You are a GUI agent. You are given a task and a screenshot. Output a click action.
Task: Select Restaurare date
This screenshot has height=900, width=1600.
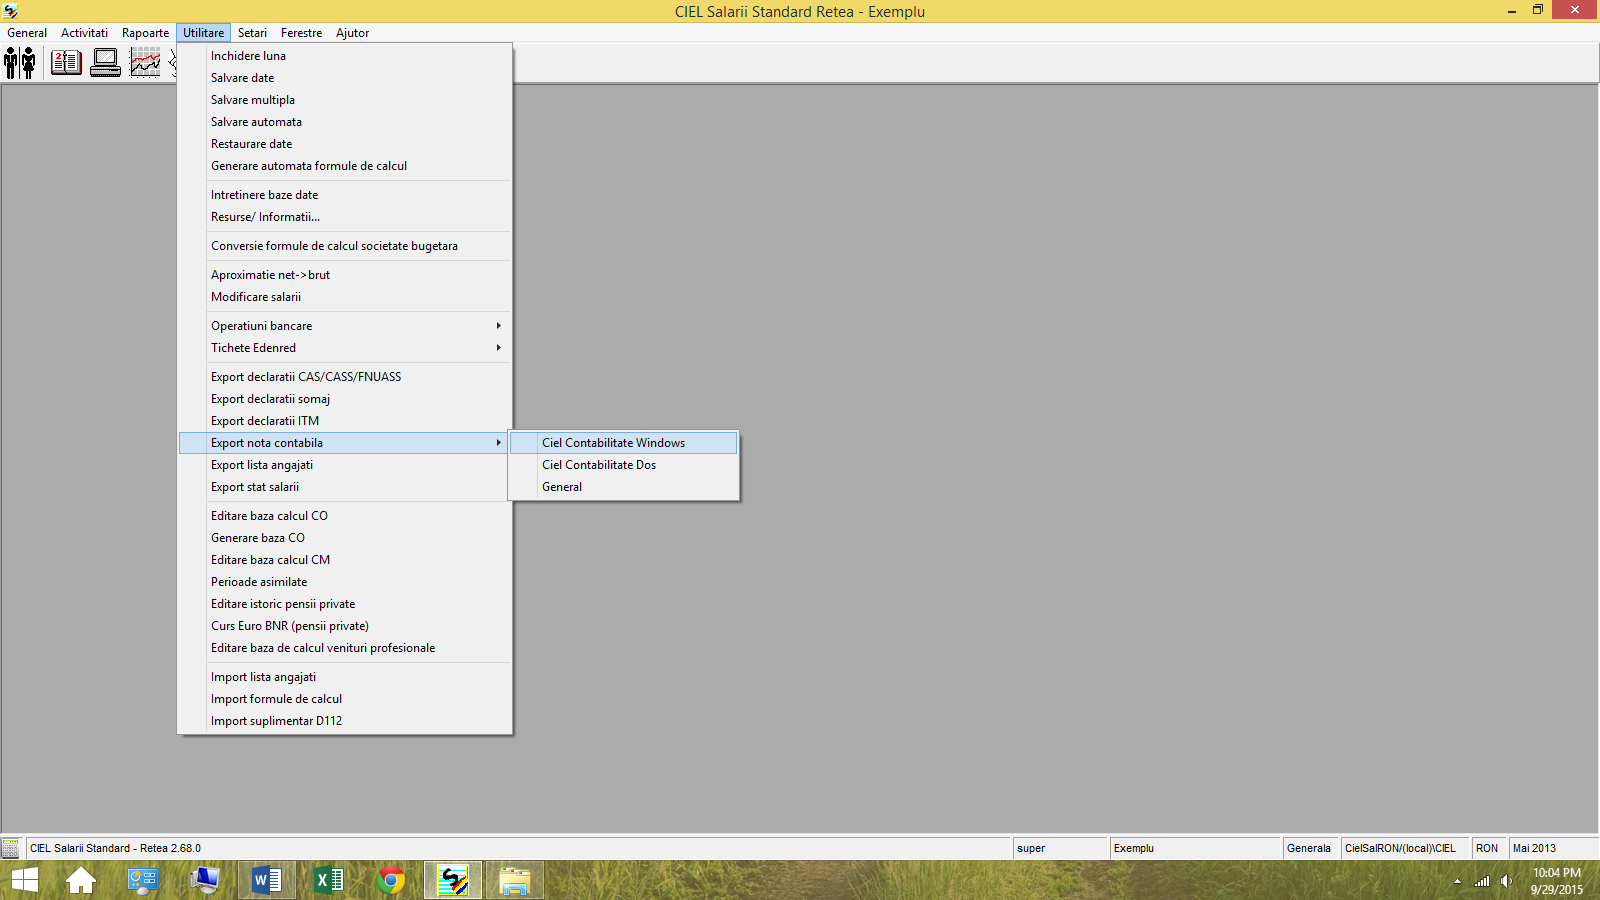point(344,144)
